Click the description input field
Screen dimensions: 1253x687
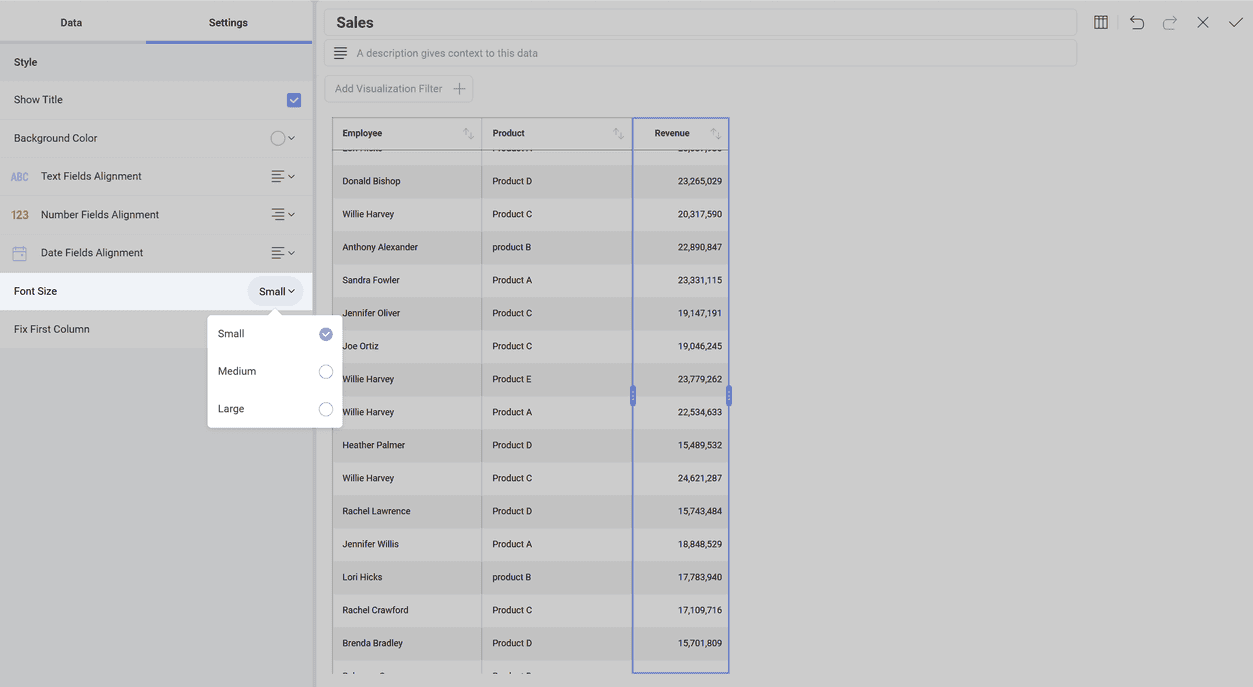tap(701, 53)
